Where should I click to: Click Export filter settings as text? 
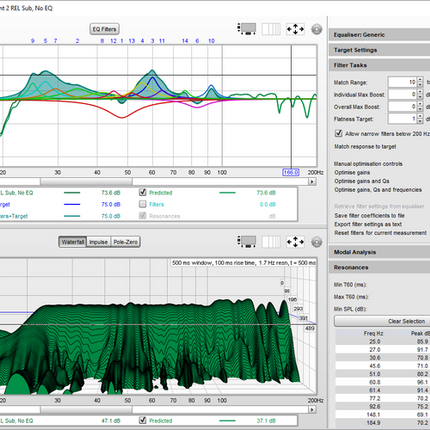(x=368, y=224)
